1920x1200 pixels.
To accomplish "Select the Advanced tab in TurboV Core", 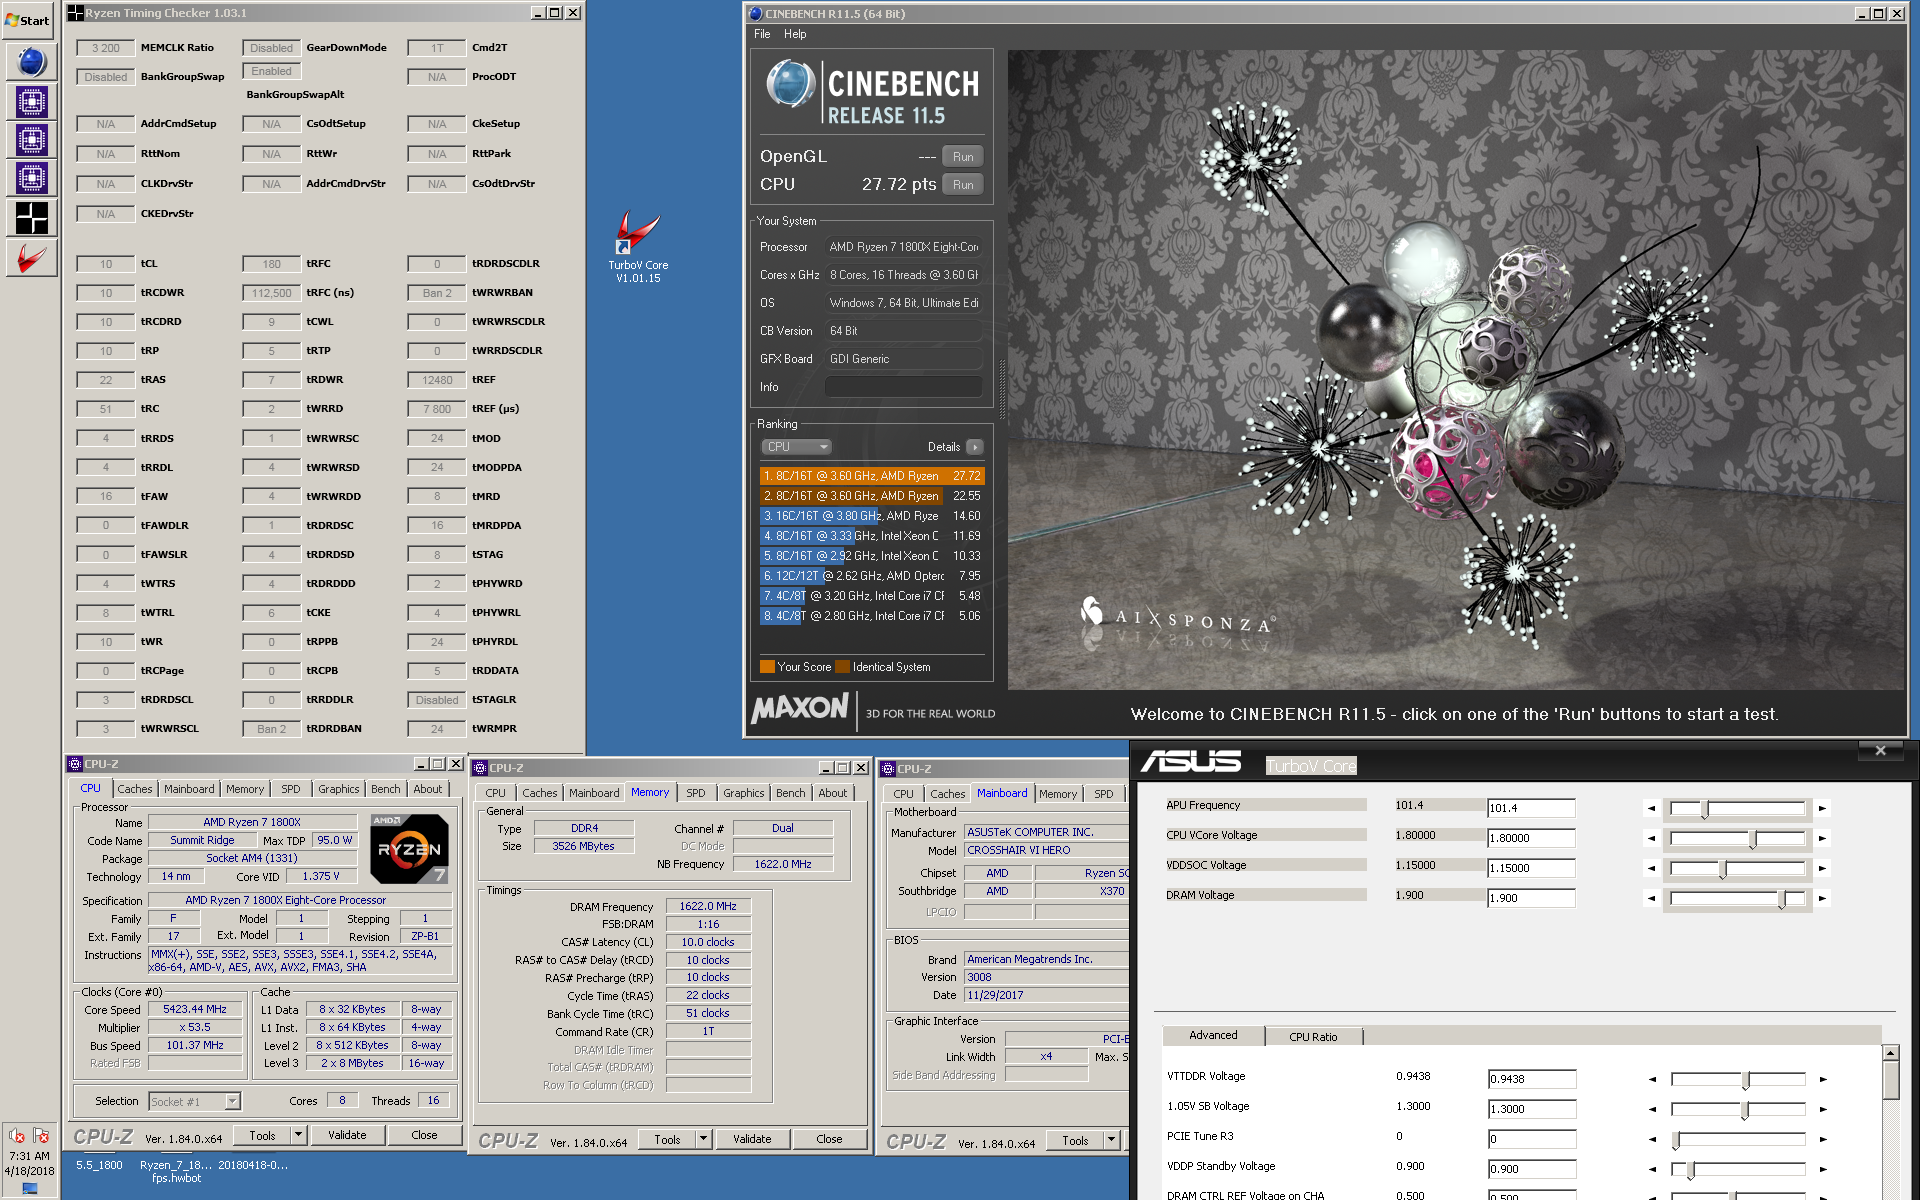I will tap(1213, 1035).
